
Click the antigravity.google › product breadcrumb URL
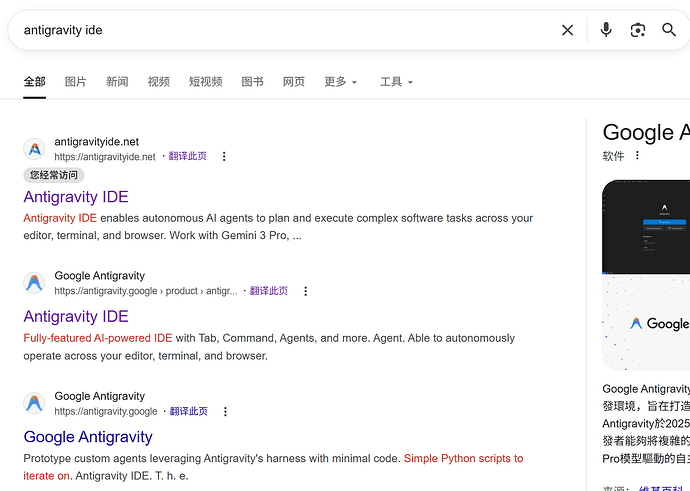(146, 291)
